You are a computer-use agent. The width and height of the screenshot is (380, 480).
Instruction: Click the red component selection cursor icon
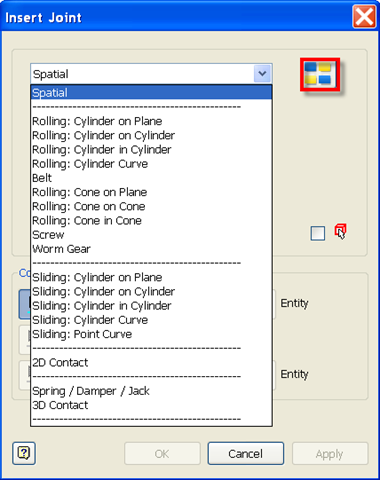[x=340, y=232]
